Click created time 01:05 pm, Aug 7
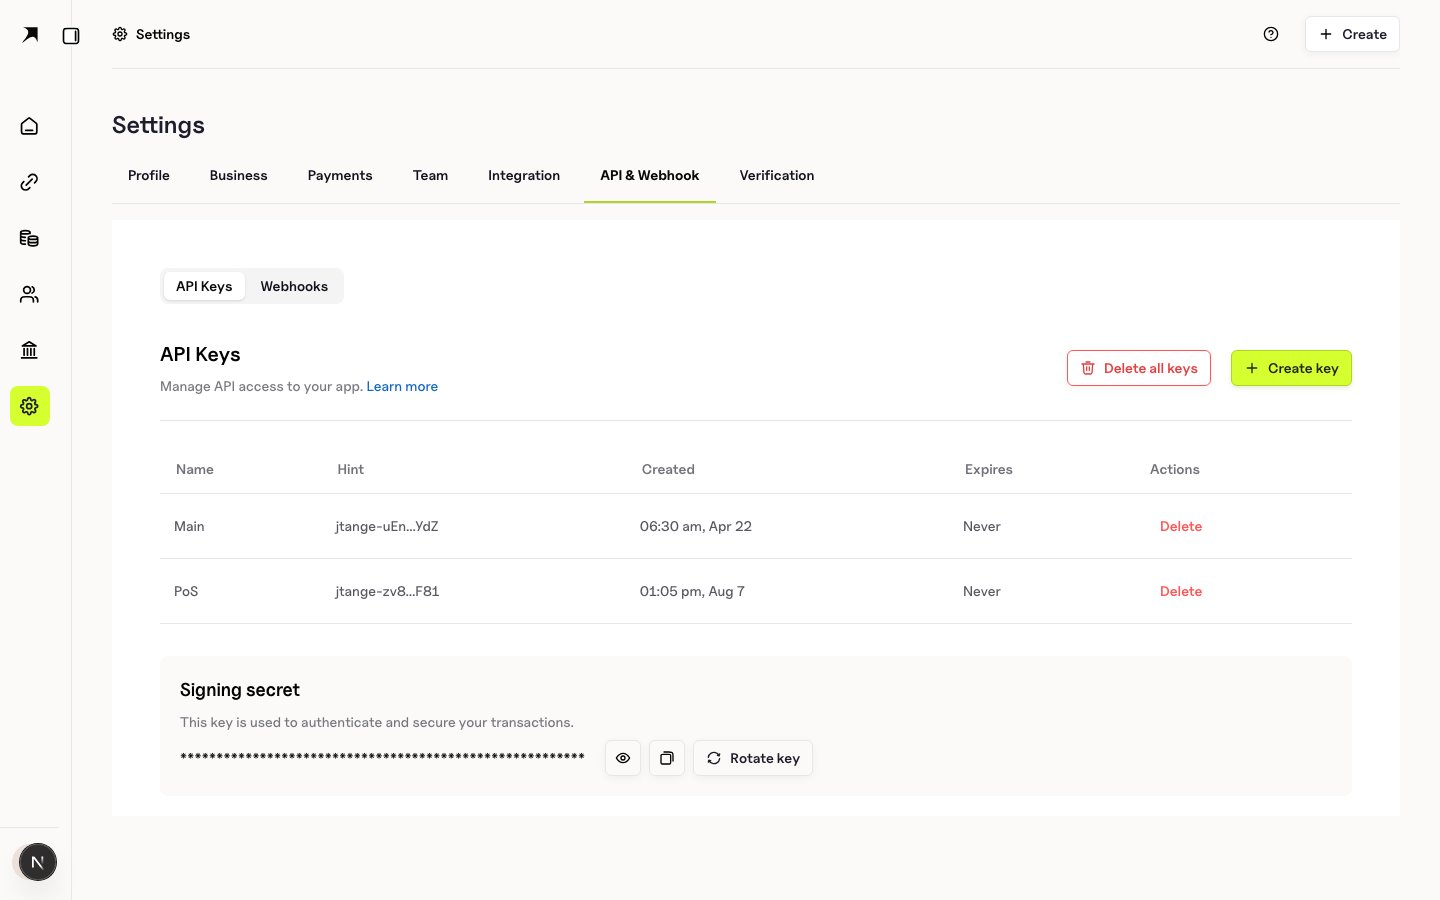Viewport: 1440px width, 900px height. 692,591
